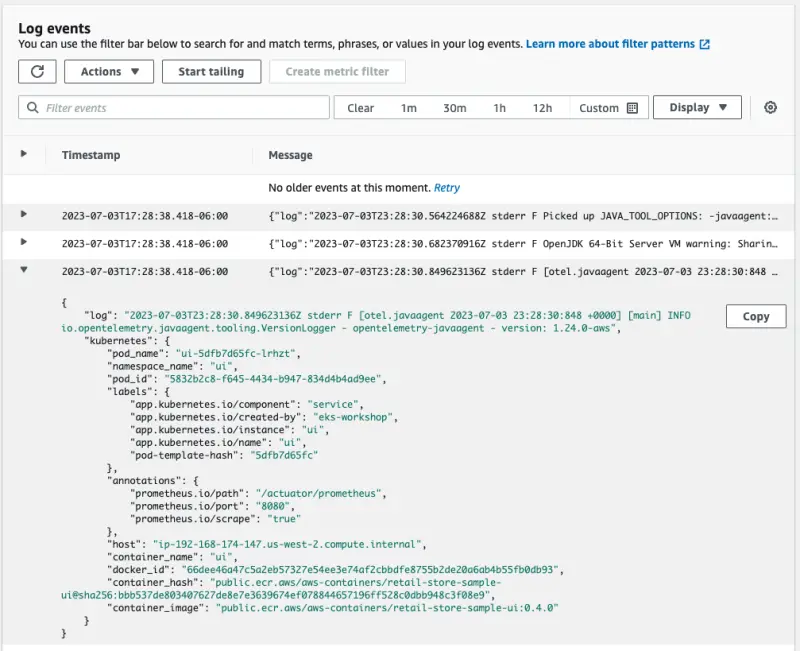Expand the OpenJDK 64-Bit Server VM log row

tap(24, 242)
